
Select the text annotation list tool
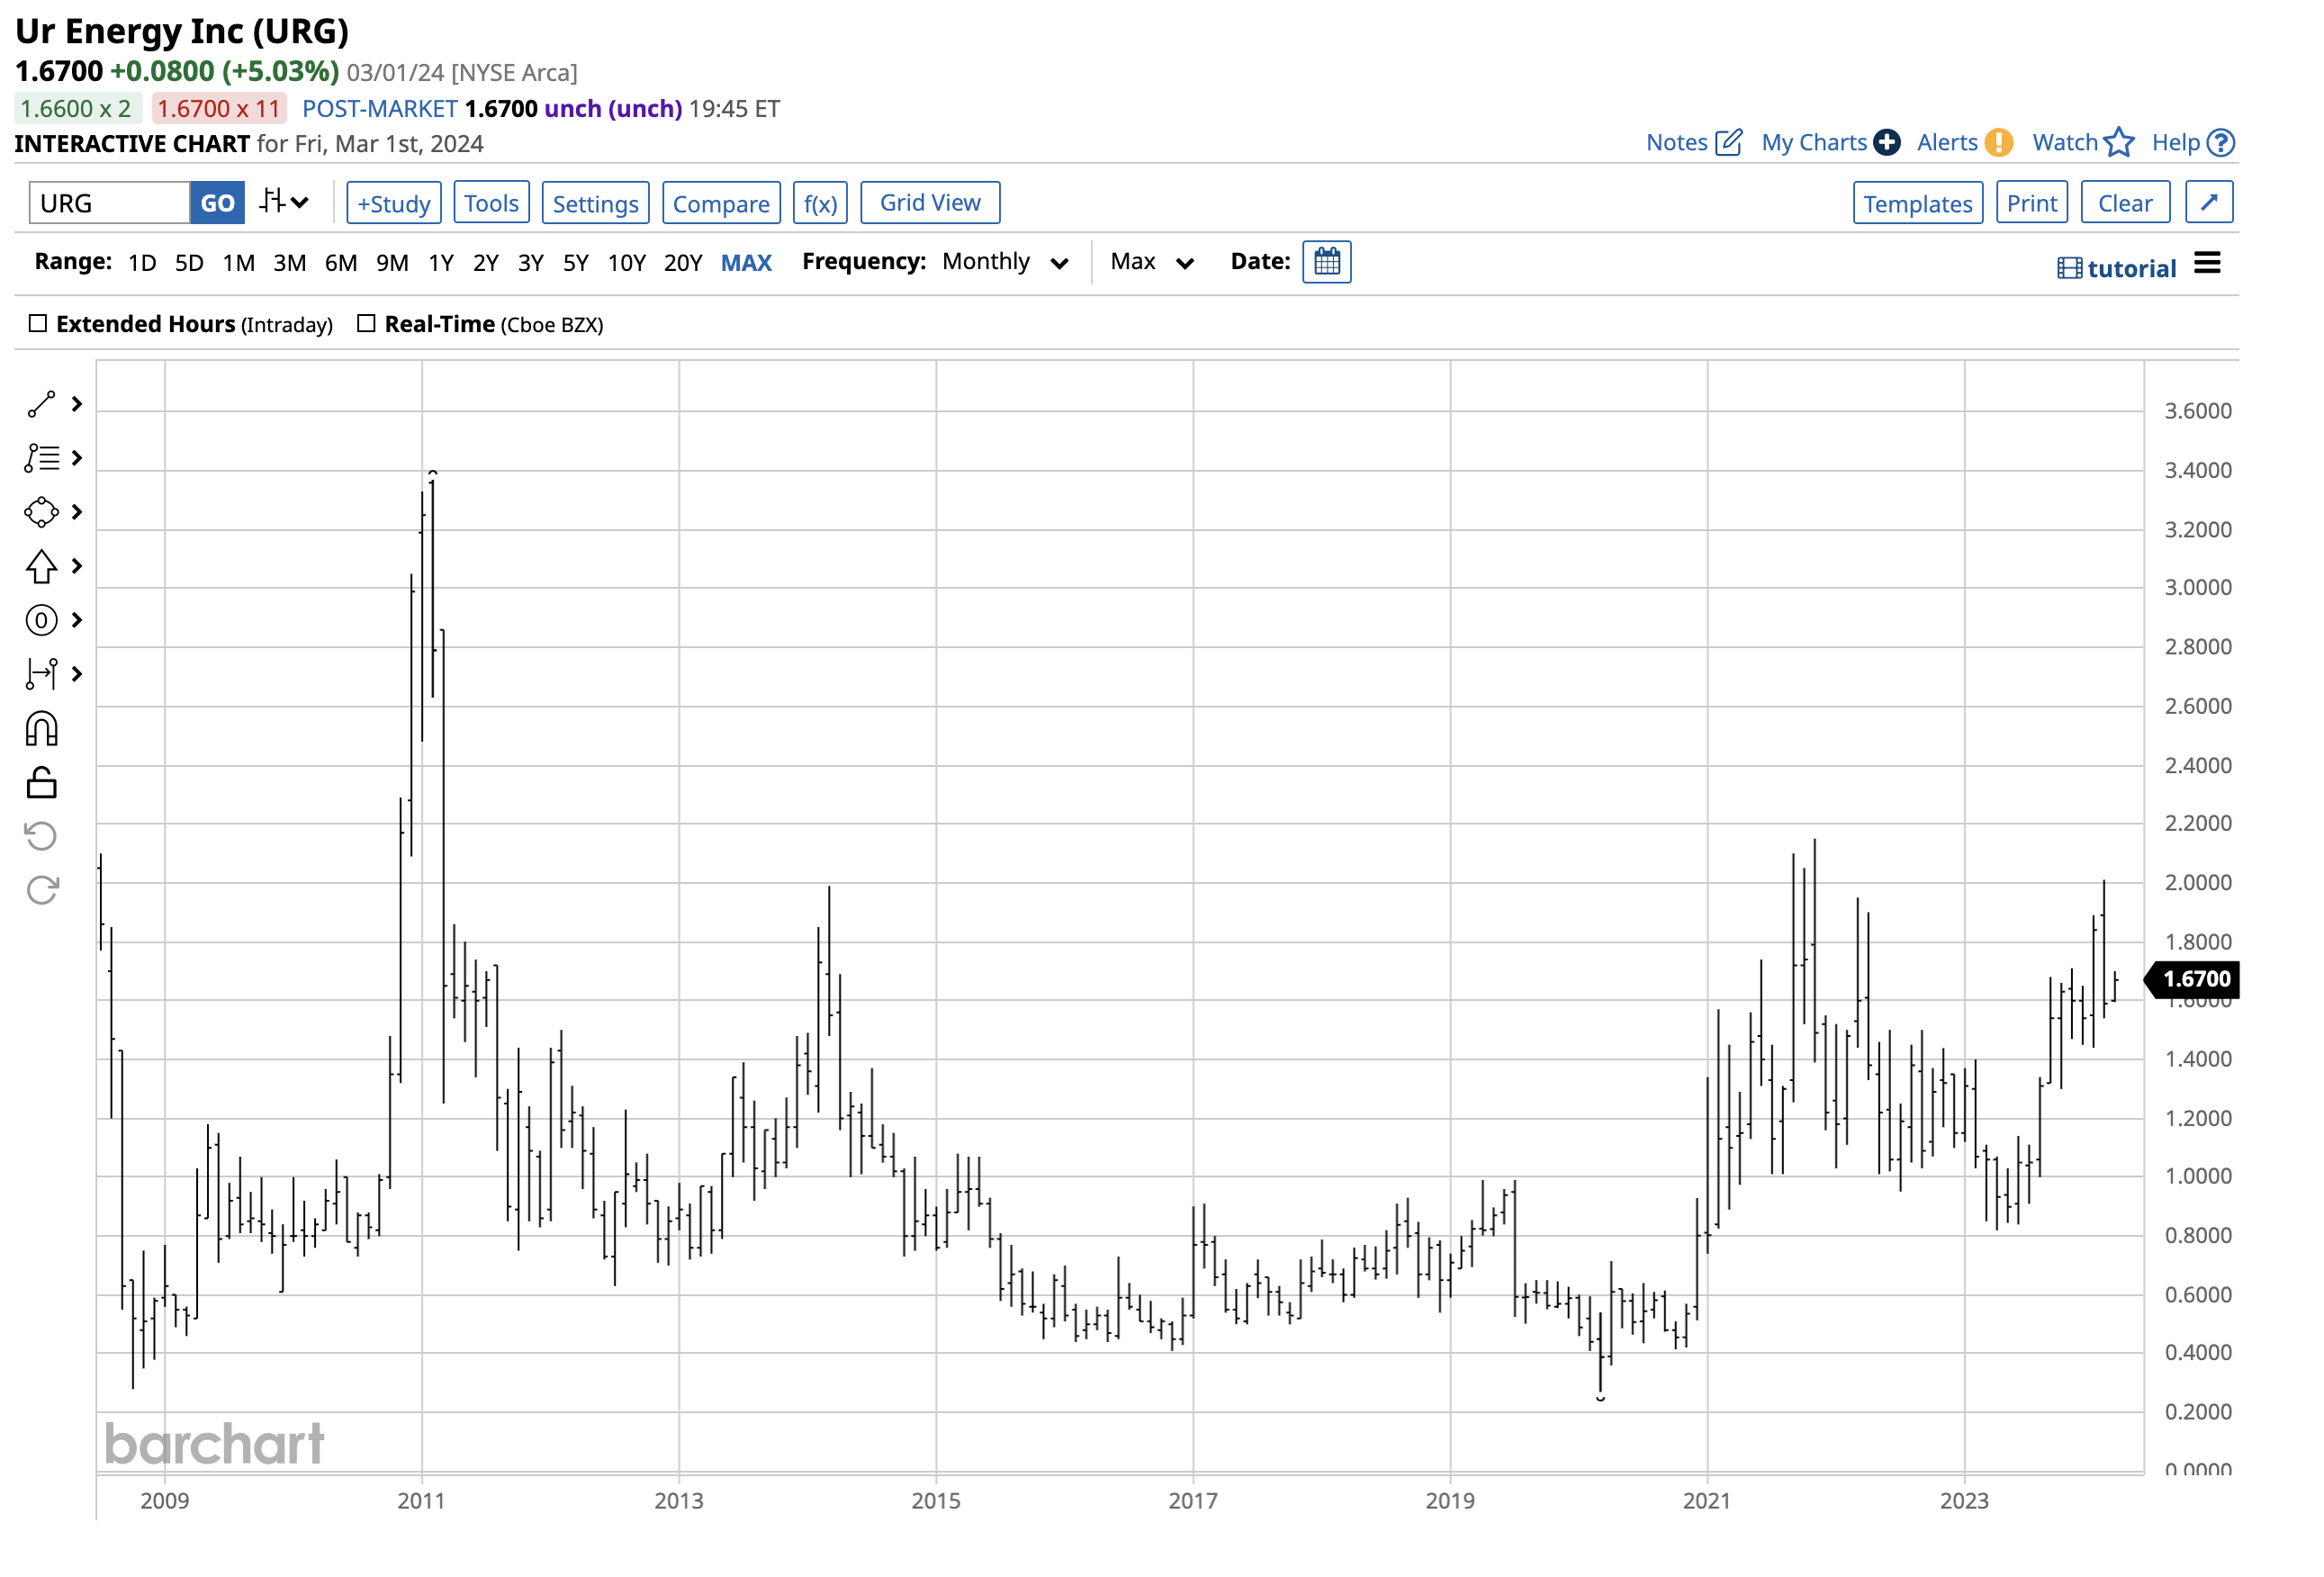pyautogui.click(x=41, y=458)
